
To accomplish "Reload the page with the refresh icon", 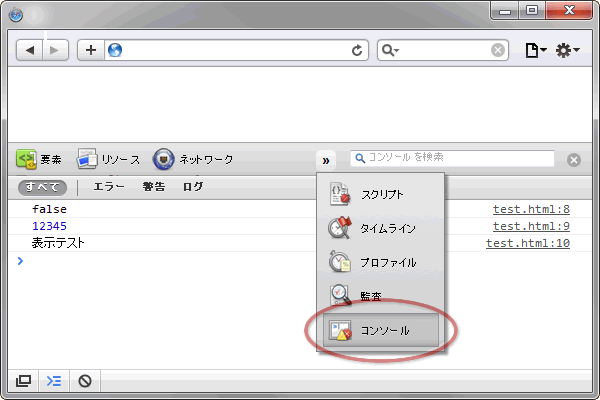I will (357, 50).
